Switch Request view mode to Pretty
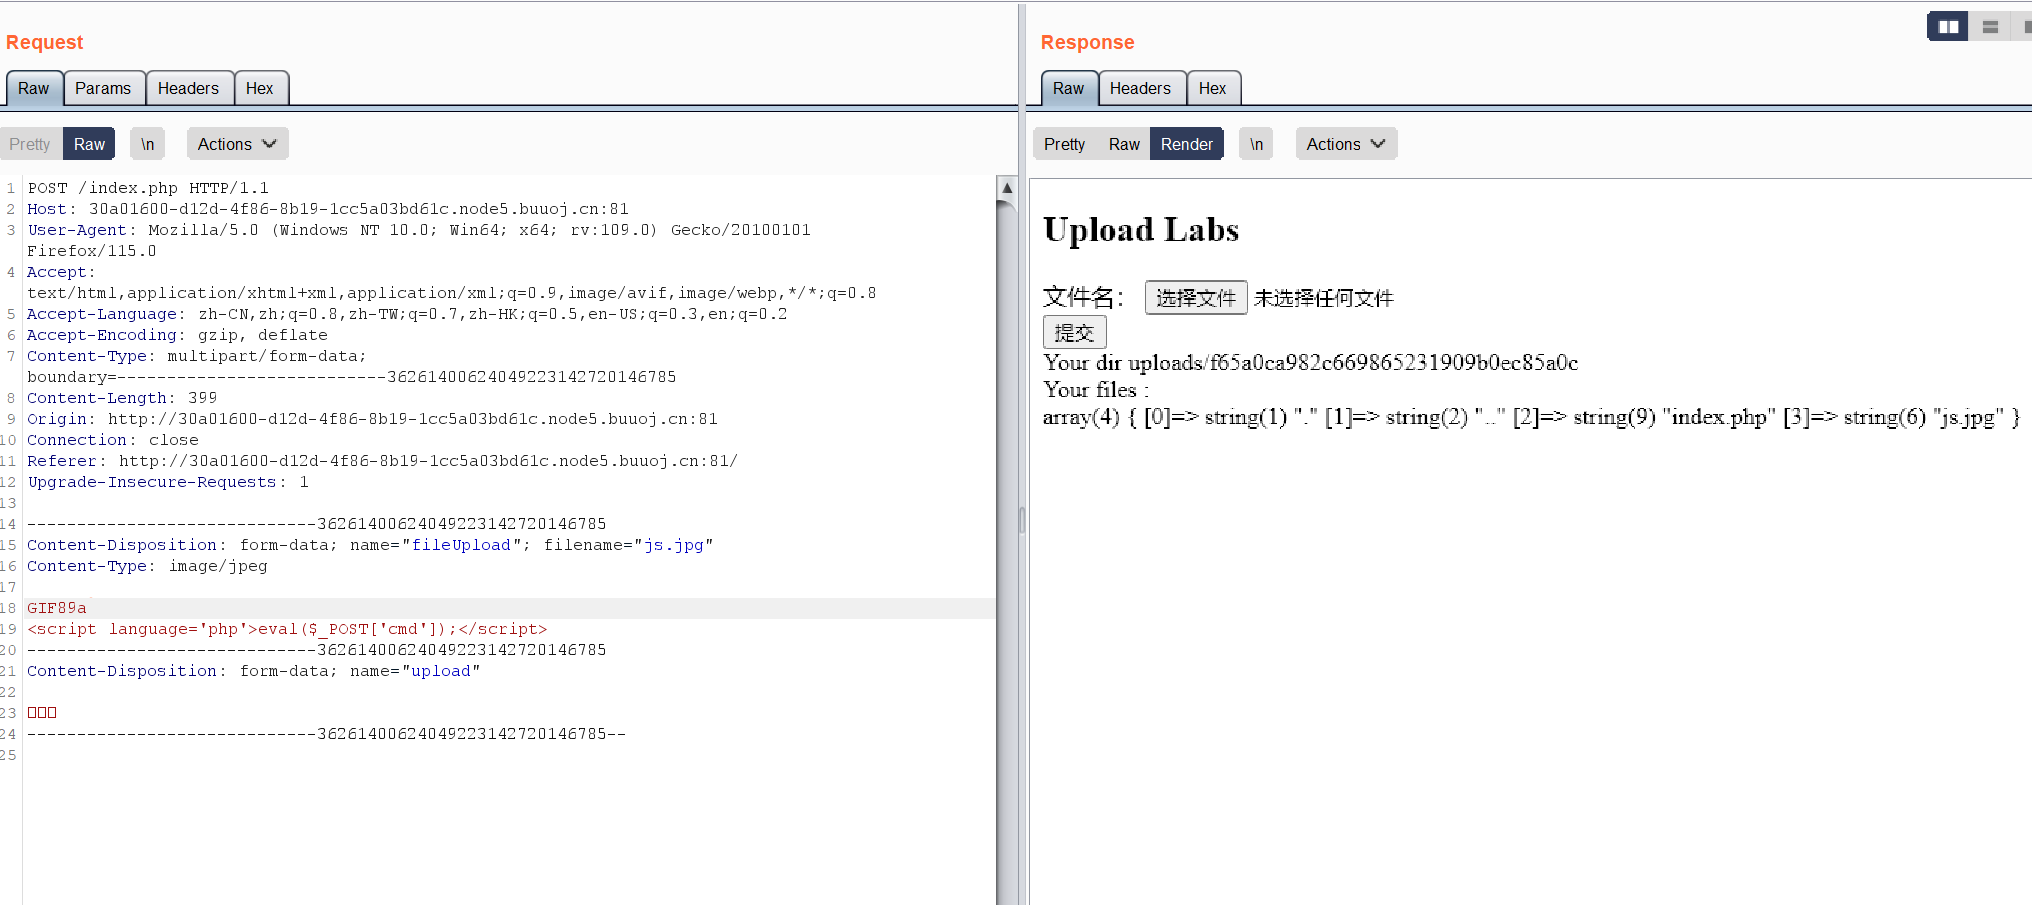2032x905 pixels. 30,144
